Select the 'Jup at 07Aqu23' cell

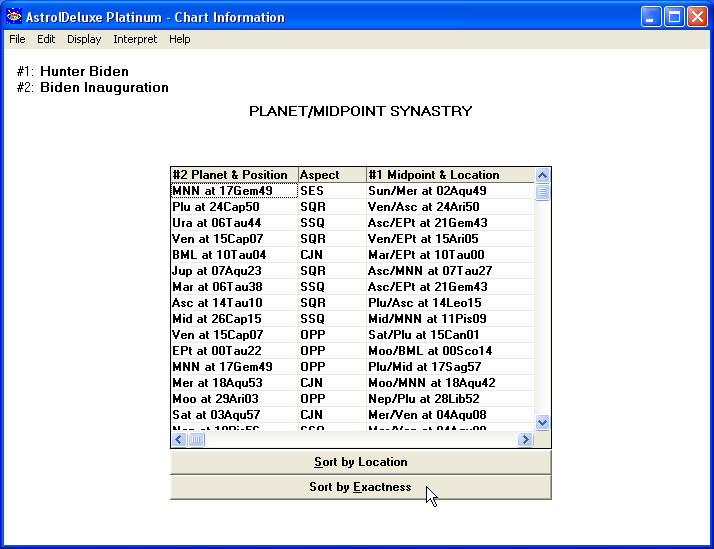(235, 270)
